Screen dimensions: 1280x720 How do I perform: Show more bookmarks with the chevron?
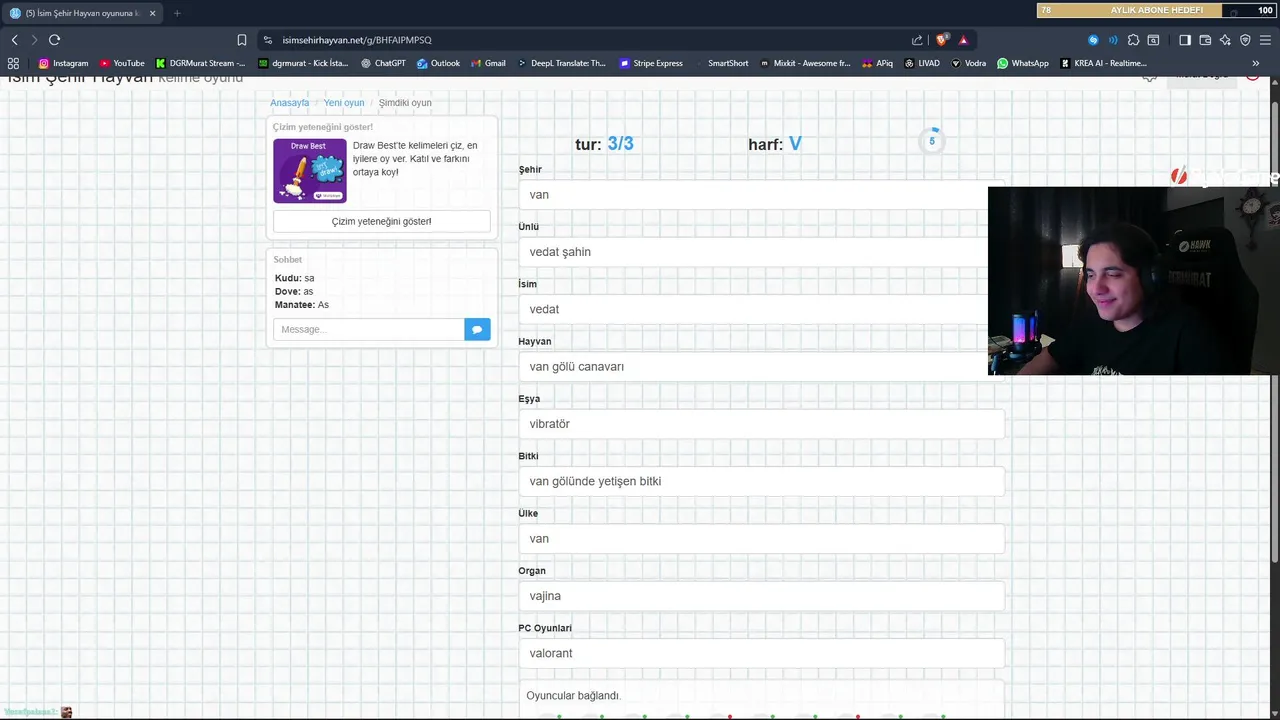pyautogui.click(x=1256, y=63)
